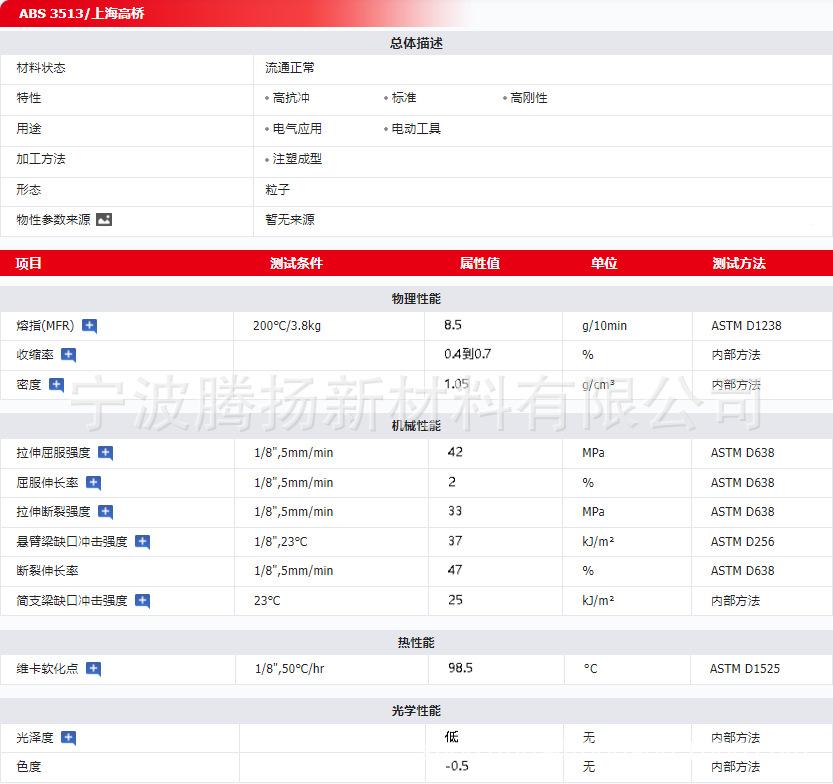833x784 pixels.
Task: Click the 单位 column header
Action: pyautogui.click(x=604, y=263)
